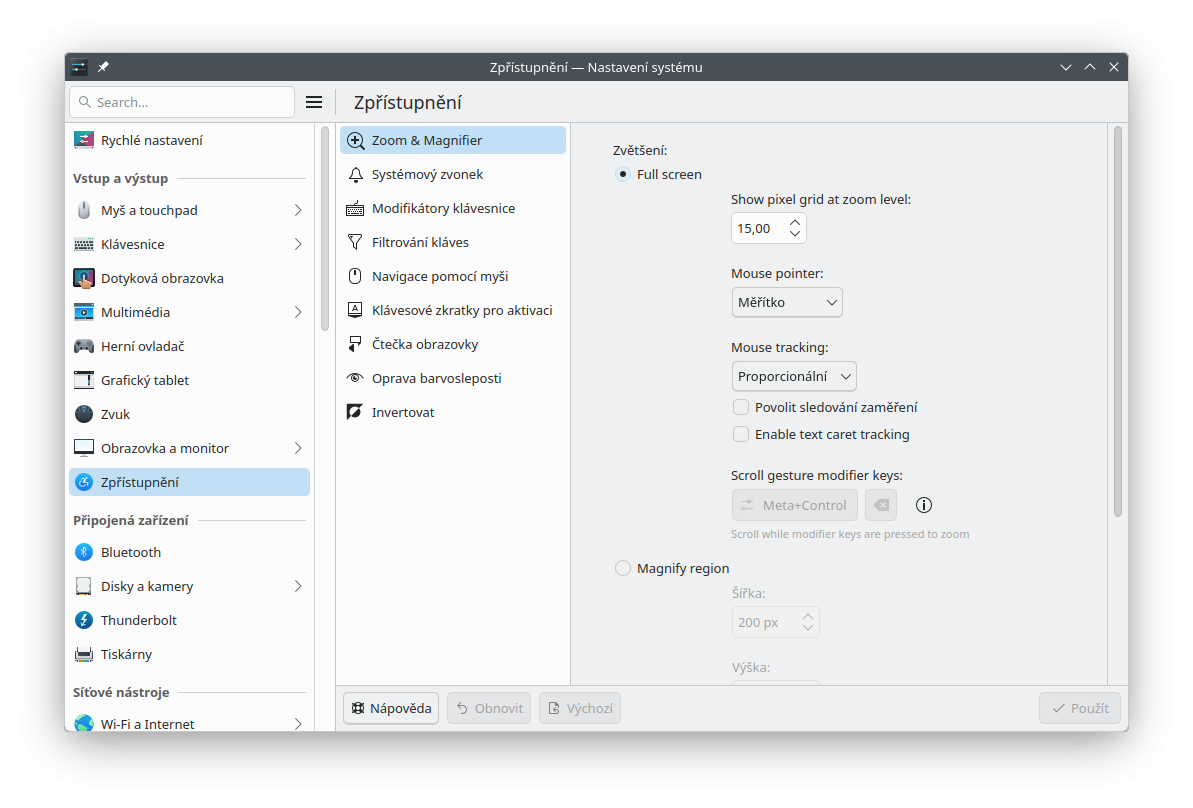
Task: Select the Full screen radio button
Action: tap(623, 174)
